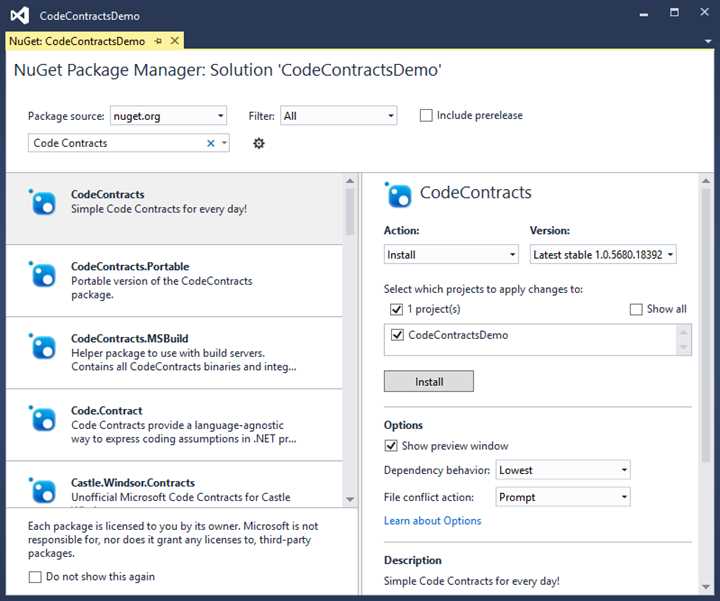Open the Action dropdown showing Install
The width and height of the screenshot is (720, 601).
(451, 254)
